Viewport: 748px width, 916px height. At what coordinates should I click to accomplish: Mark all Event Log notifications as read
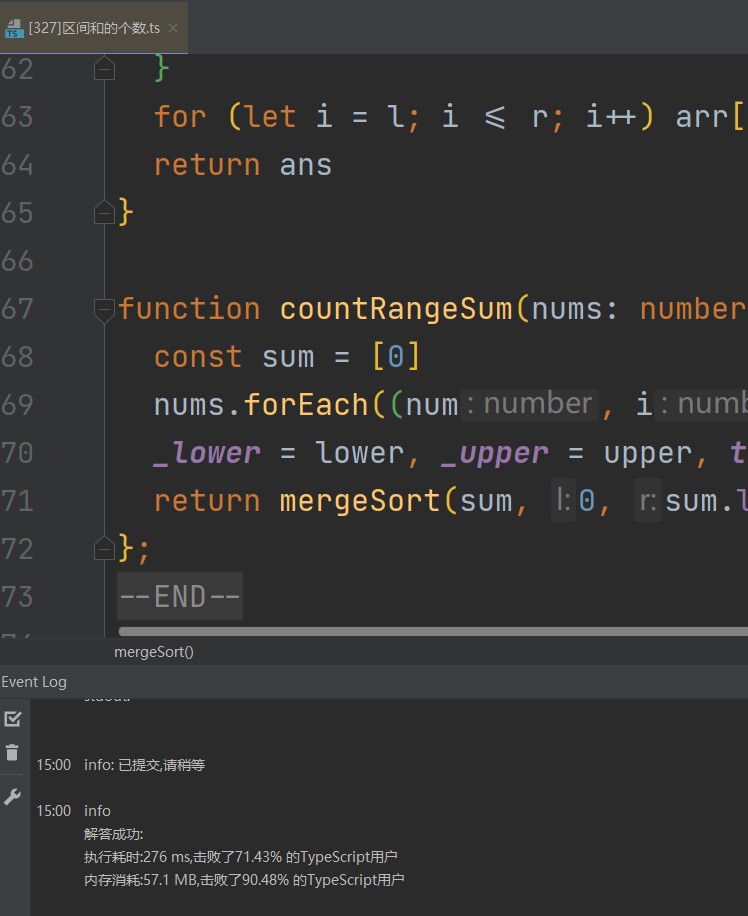click(x=12, y=719)
